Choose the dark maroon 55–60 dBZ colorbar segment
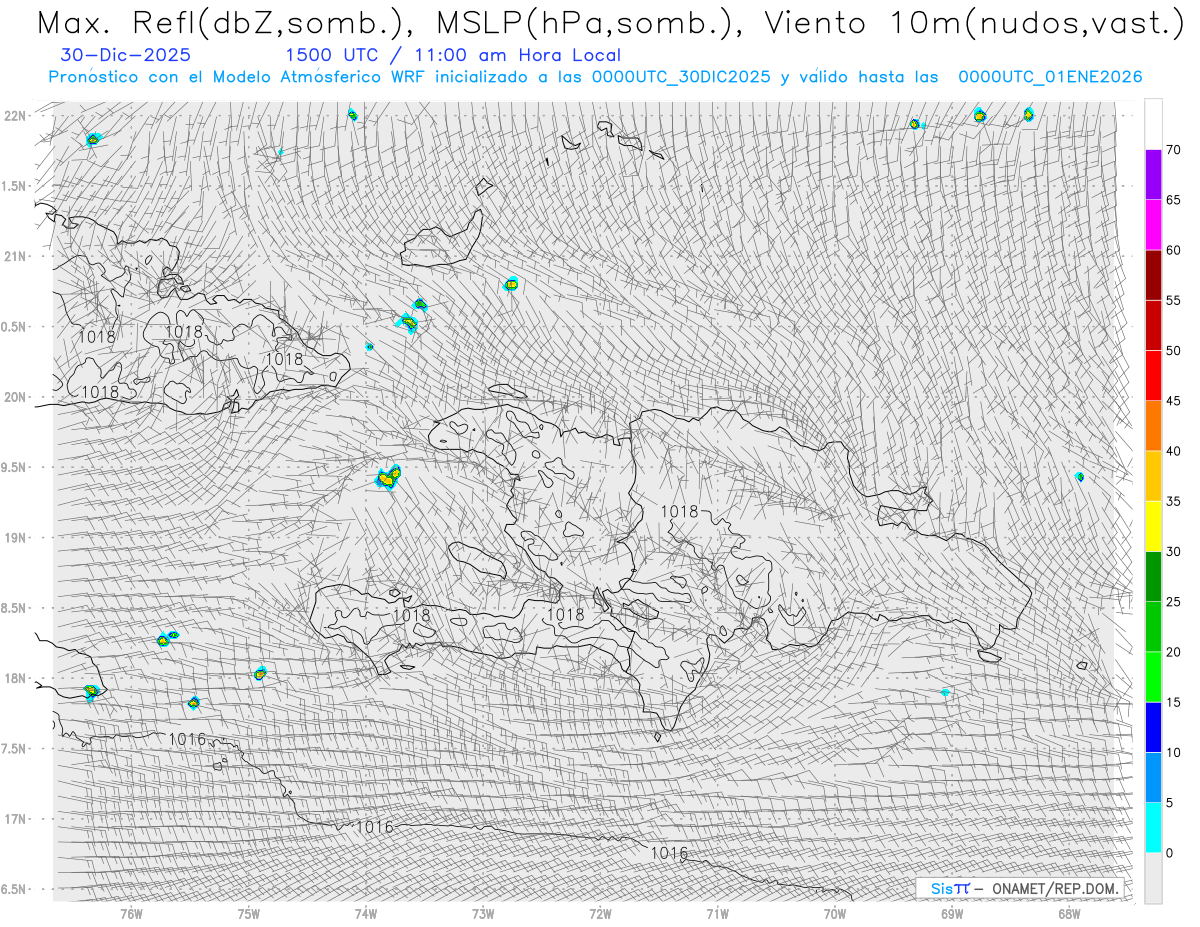 click(1153, 275)
